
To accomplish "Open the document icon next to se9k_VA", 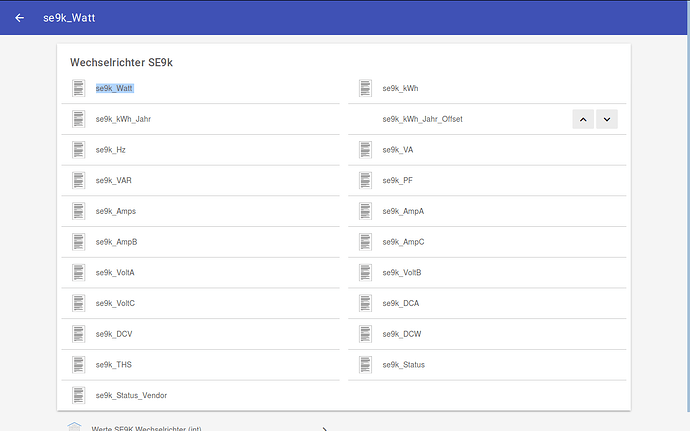I will (365, 150).
